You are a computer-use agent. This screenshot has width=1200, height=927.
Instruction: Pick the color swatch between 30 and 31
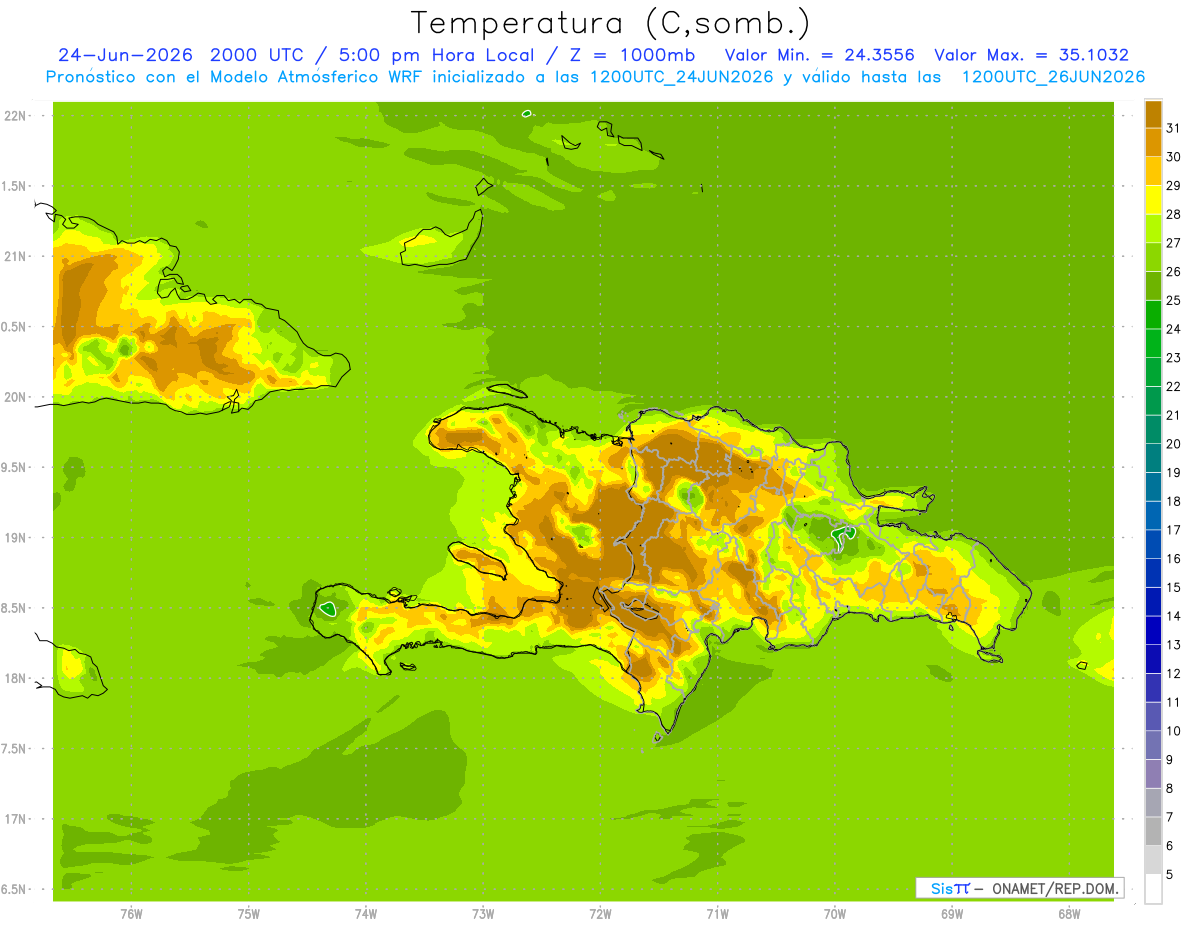click(x=1153, y=142)
